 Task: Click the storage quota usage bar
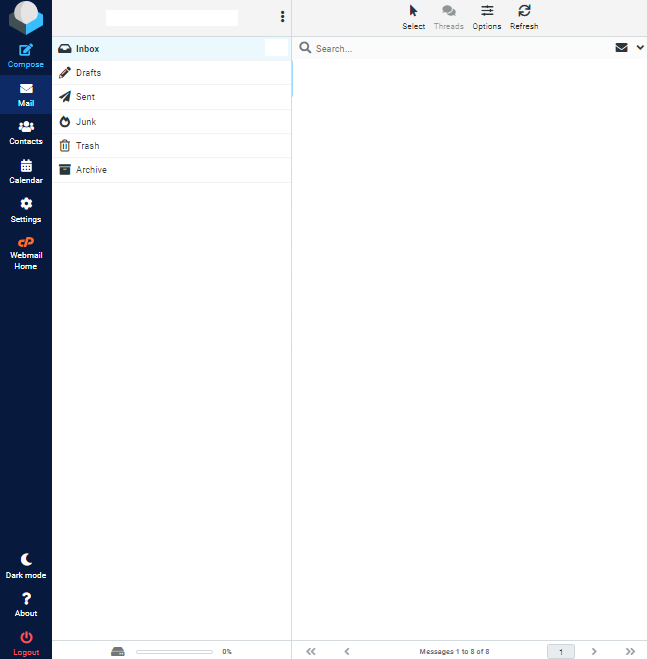pos(174,651)
